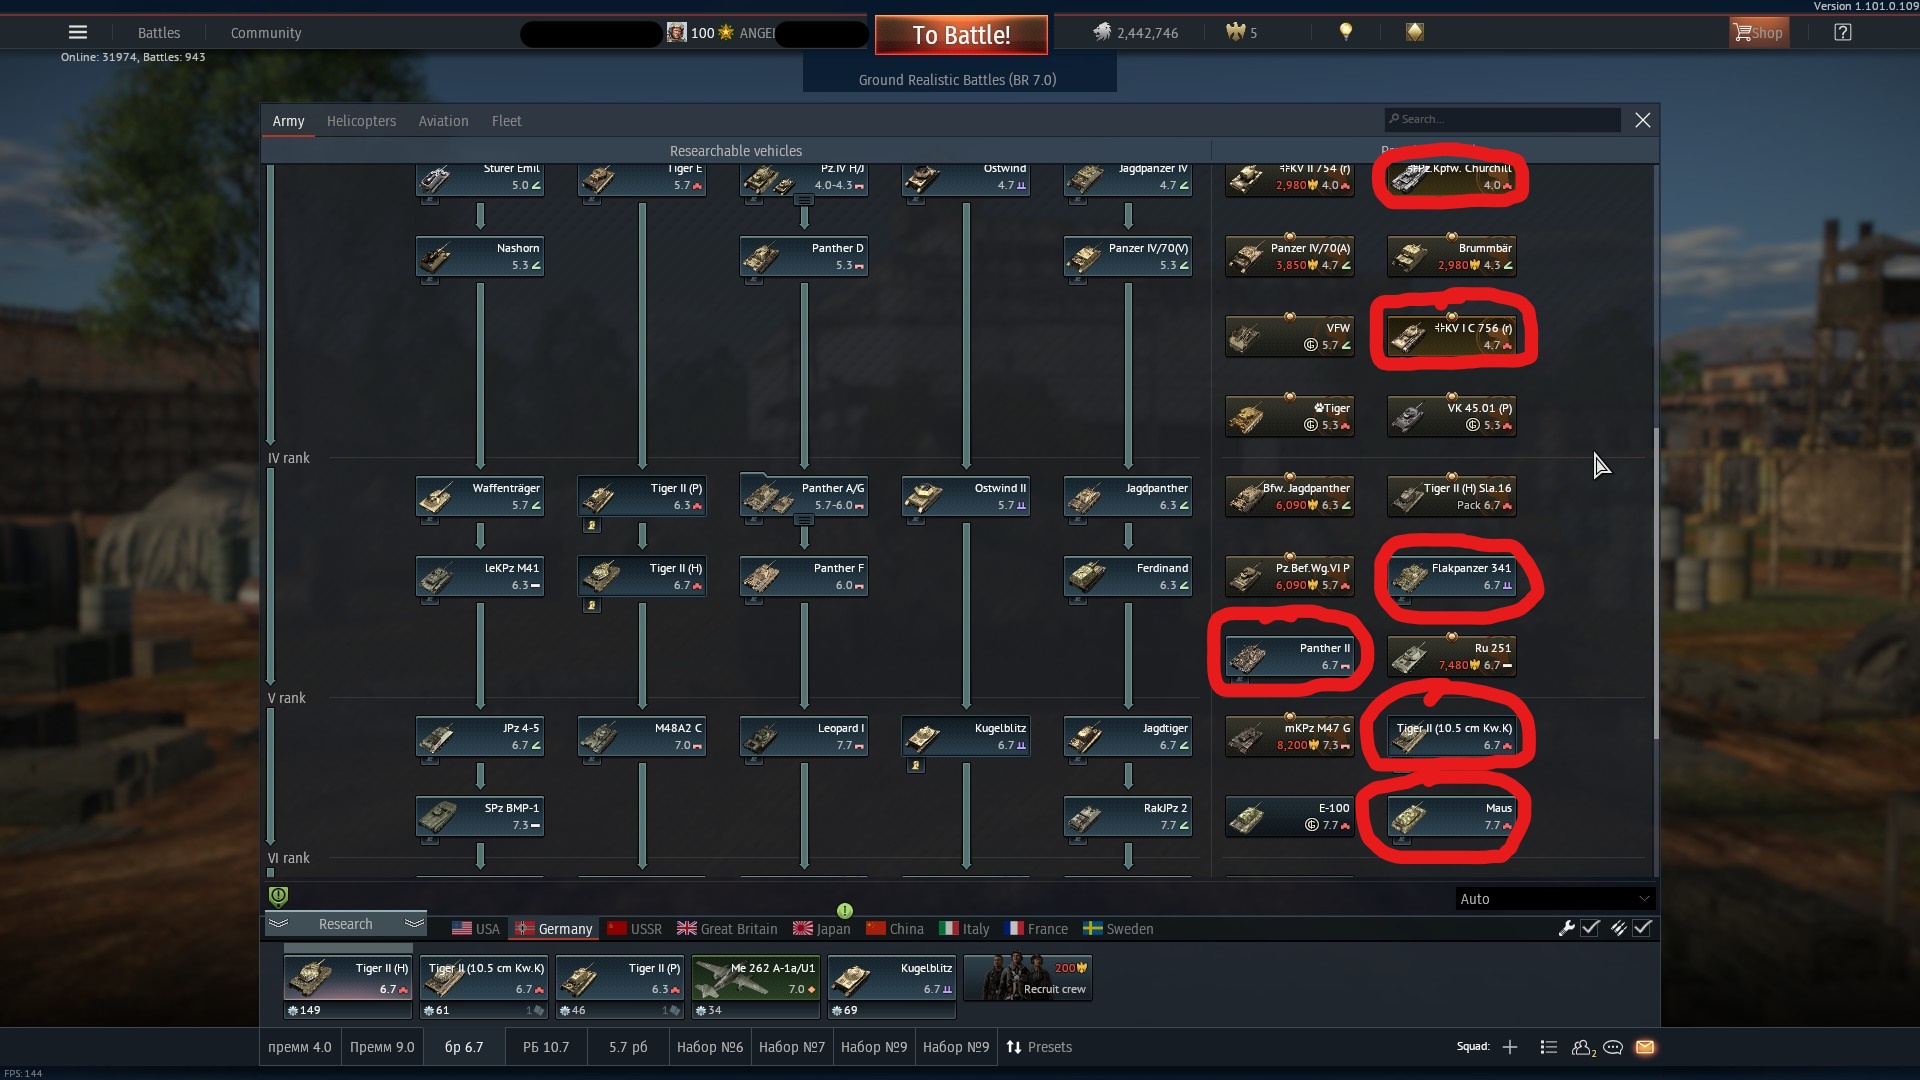Switch to the Helicopters tab

[x=361, y=121]
